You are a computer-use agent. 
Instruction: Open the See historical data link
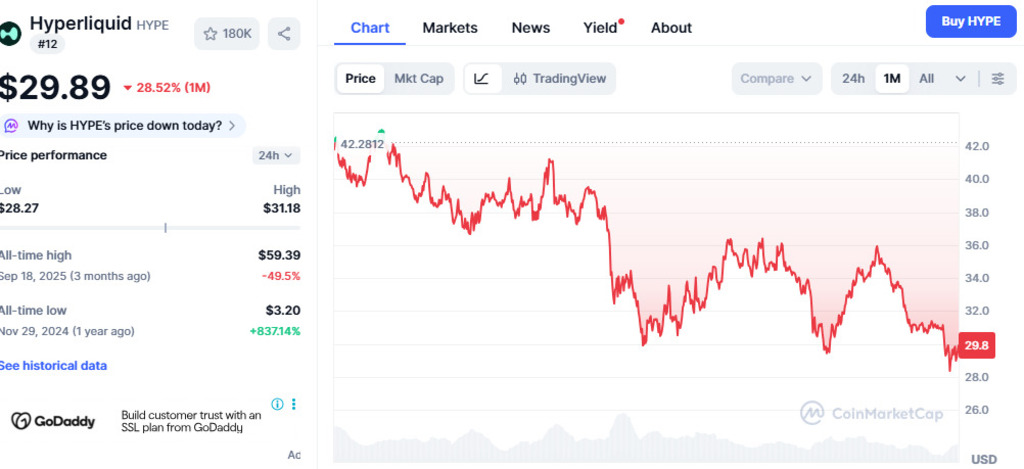(x=53, y=366)
